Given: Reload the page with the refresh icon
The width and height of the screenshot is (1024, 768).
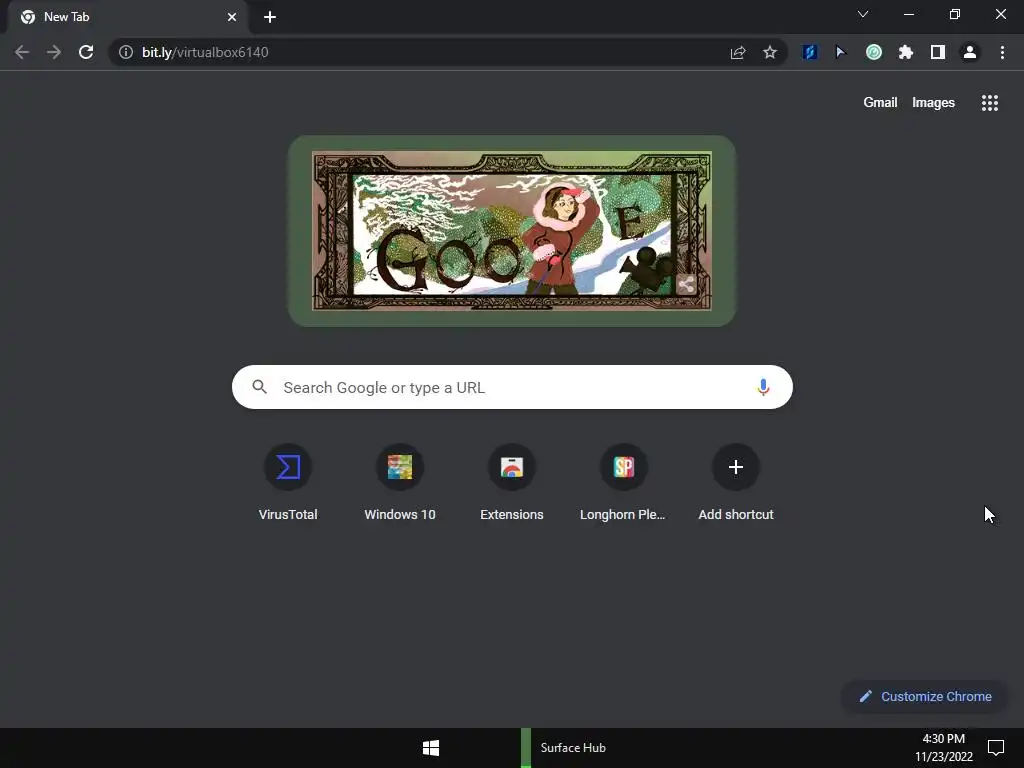Looking at the screenshot, I should [86, 52].
